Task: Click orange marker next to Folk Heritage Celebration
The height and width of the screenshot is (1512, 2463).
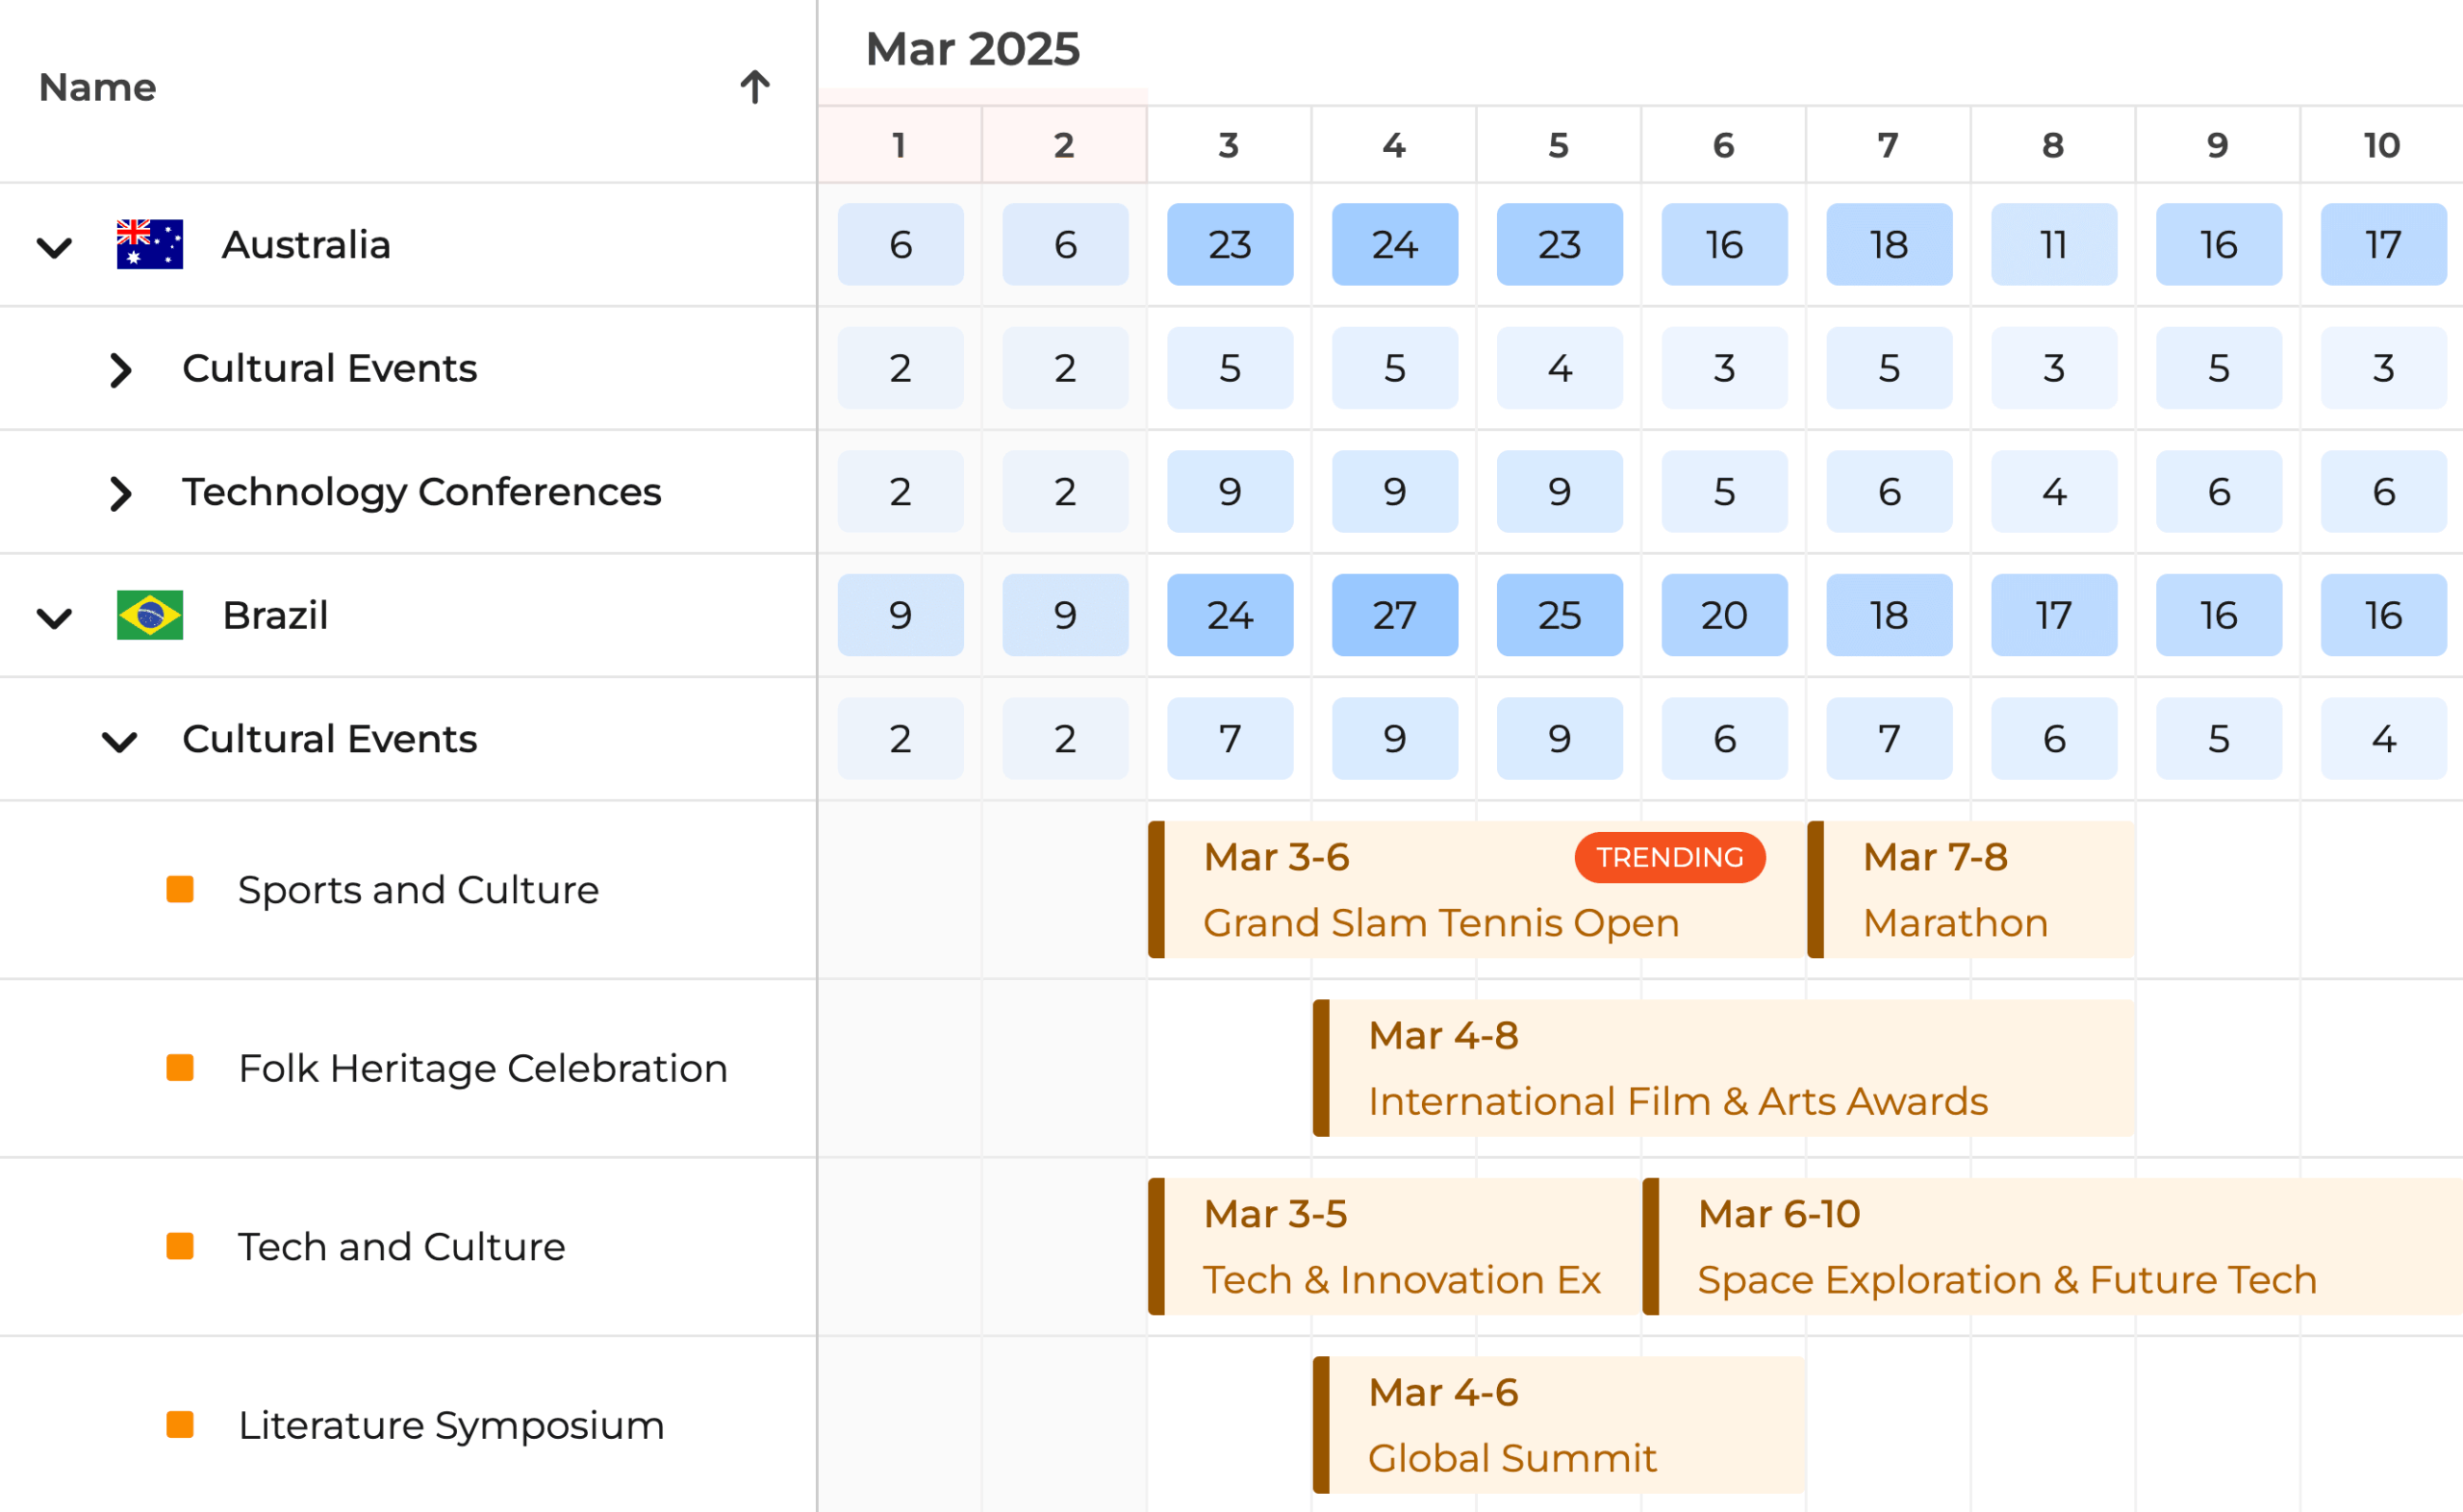Action: pos(180,1068)
